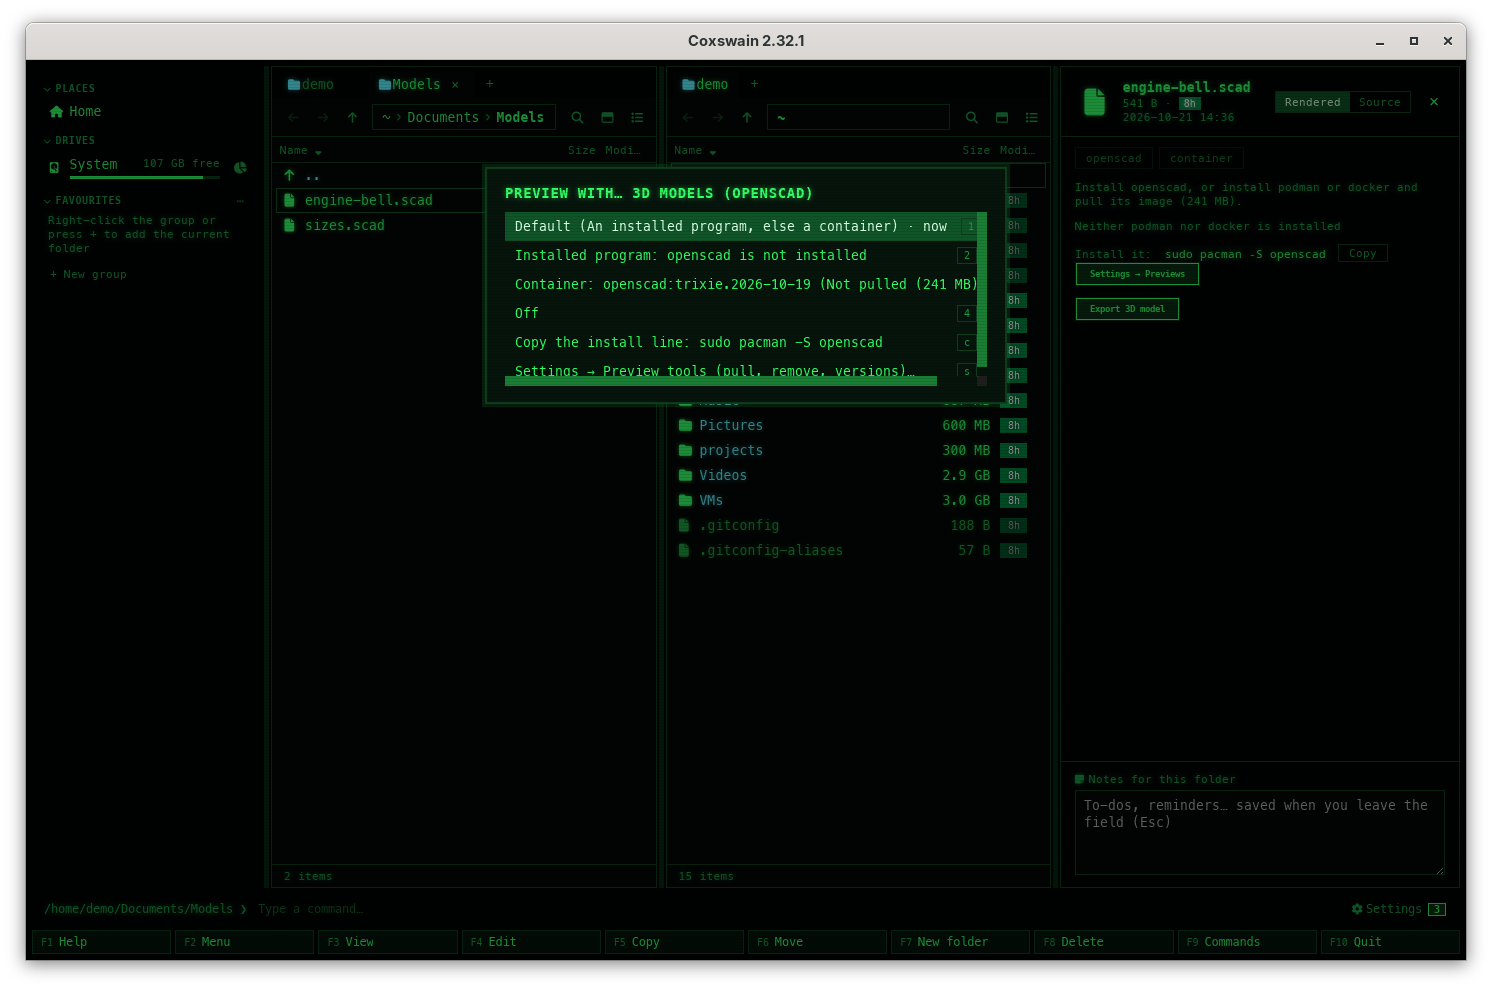
Task: Switch to the demo tab in left pane
Action: click(x=311, y=85)
